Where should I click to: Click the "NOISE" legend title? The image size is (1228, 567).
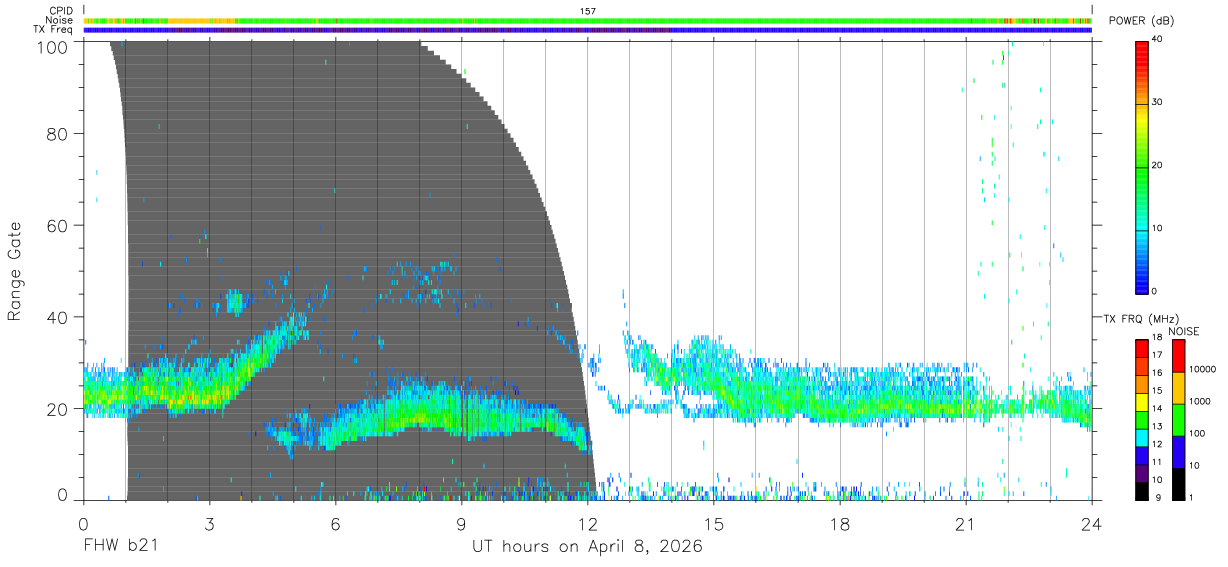tap(1183, 331)
